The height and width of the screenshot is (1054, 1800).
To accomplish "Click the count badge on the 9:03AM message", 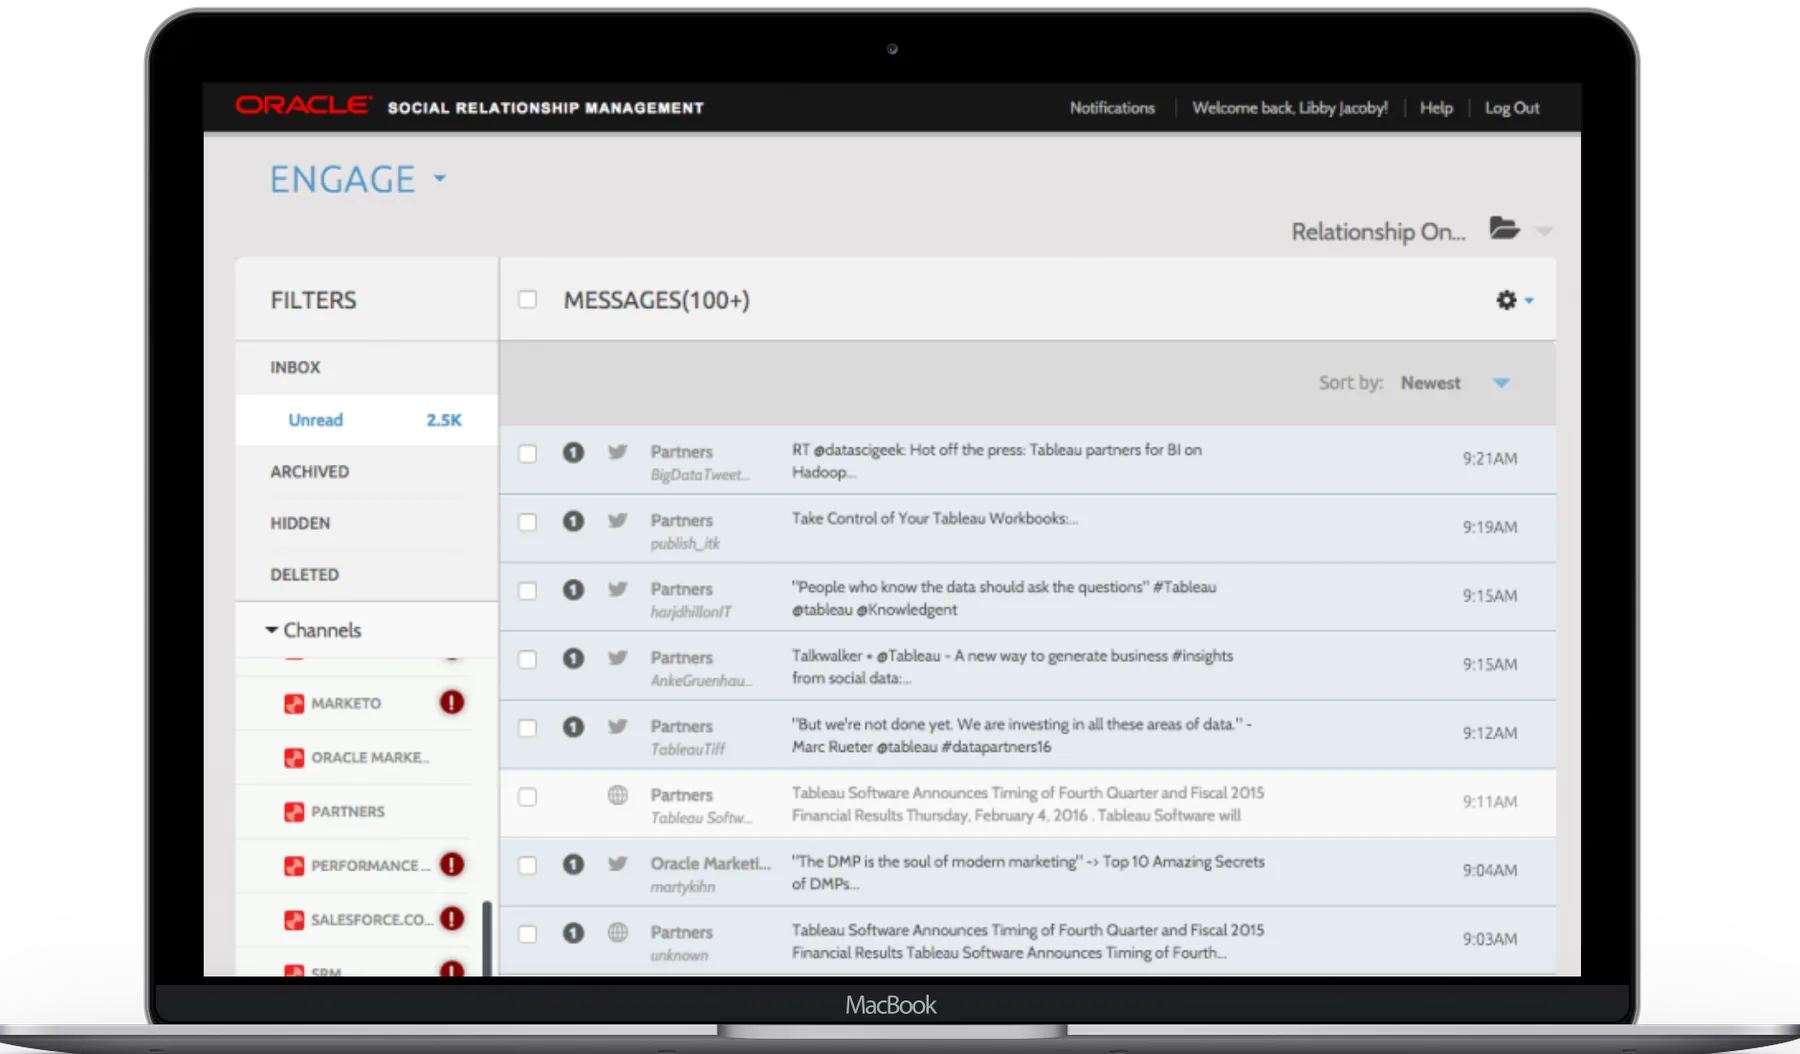I will click(573, 933).
